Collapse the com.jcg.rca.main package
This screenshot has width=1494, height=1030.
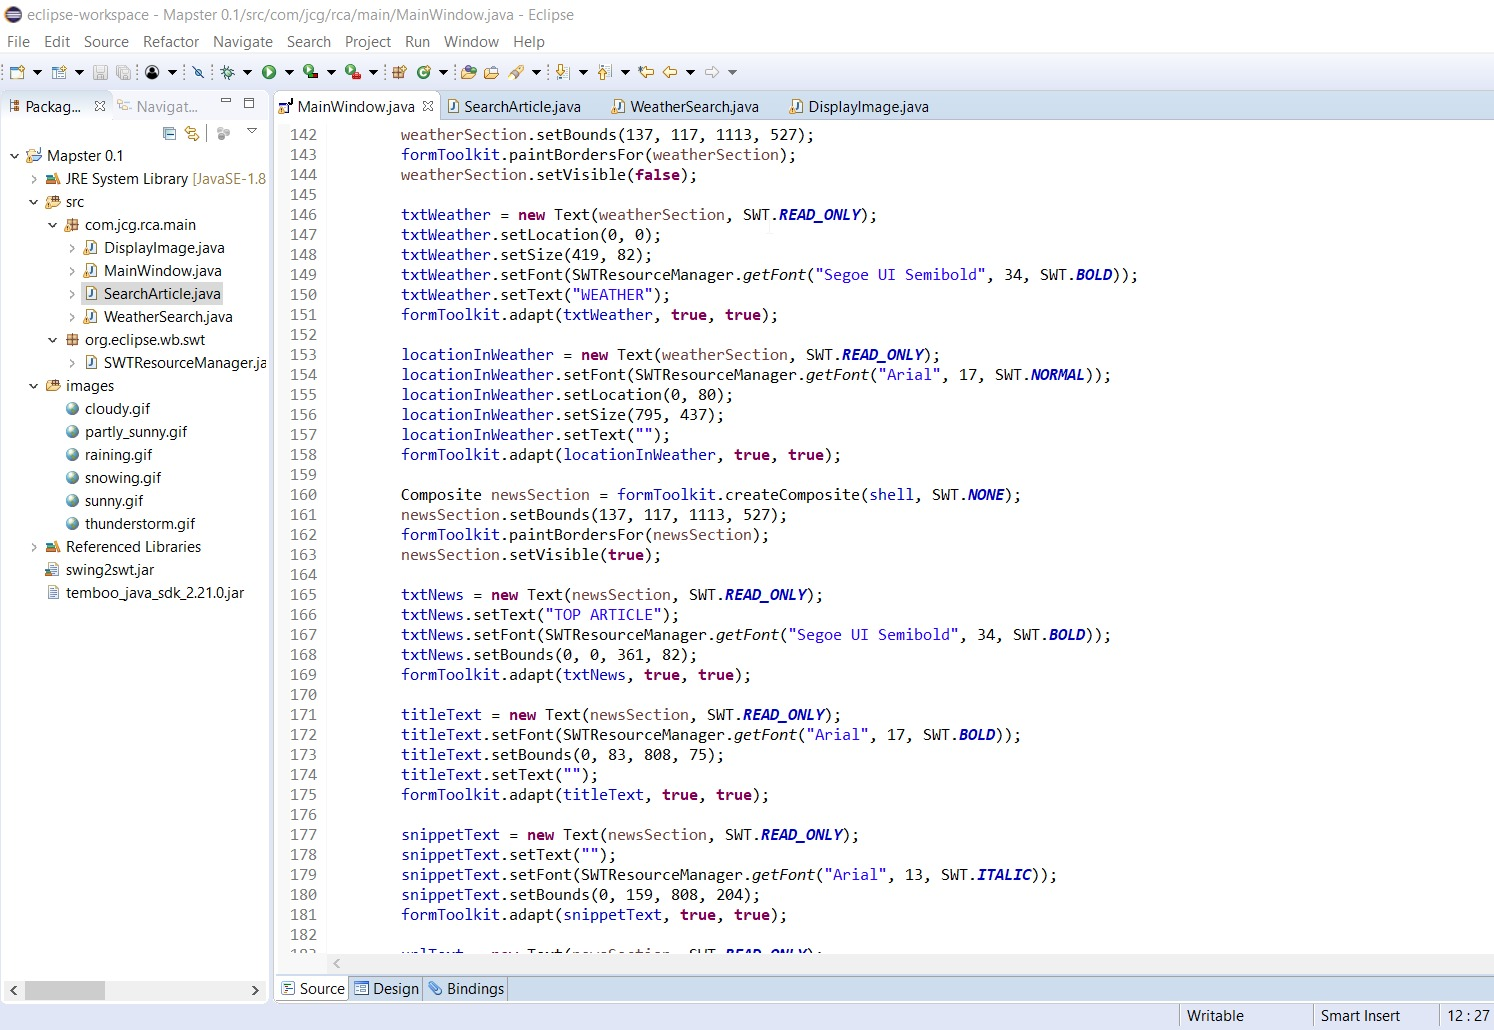(x=52, y=225)
